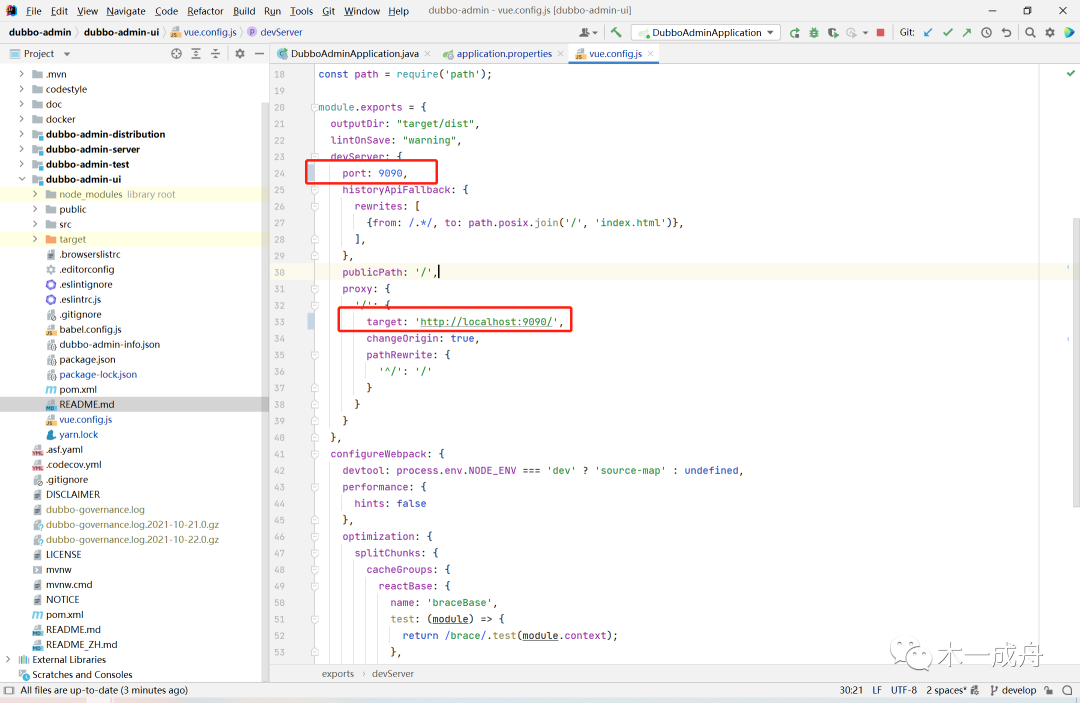Open the http://localhost:9090/ link

(486, 322)
